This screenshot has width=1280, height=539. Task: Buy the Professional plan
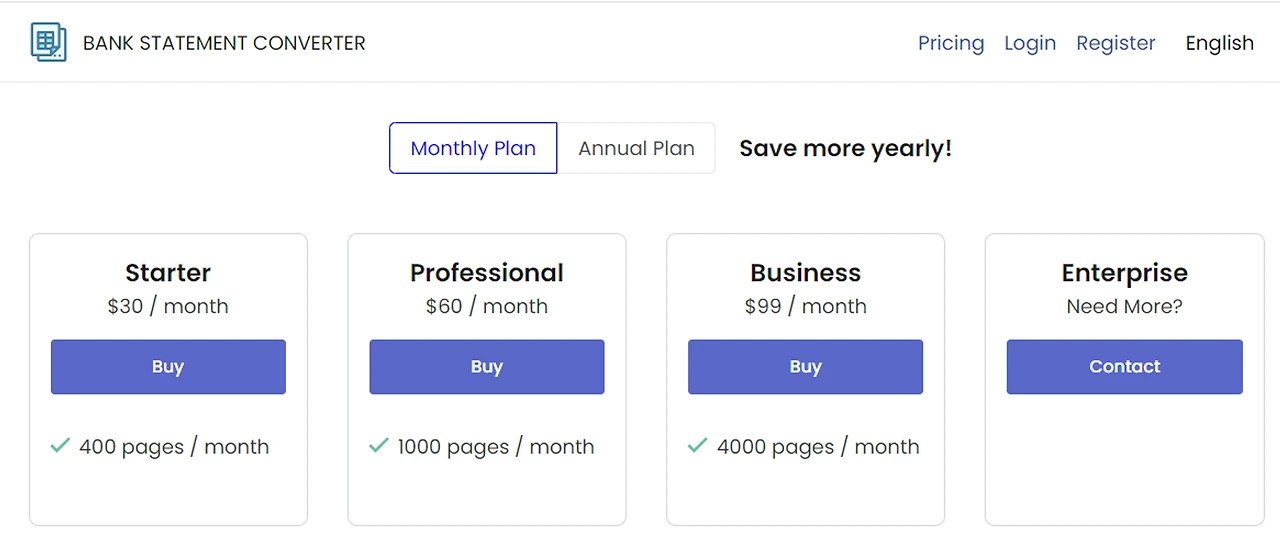tap(487, 367)
